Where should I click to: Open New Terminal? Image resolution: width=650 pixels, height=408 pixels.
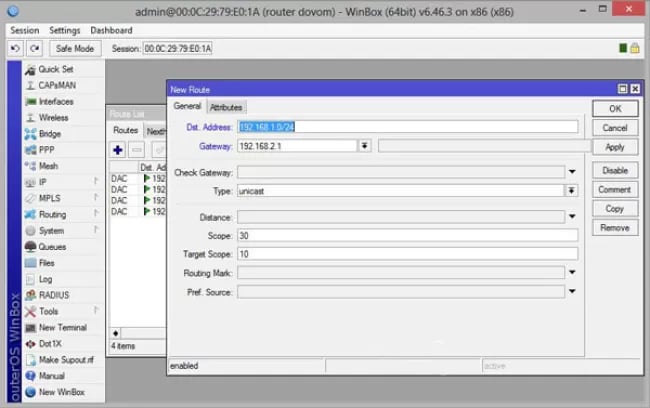coord(63,328)
